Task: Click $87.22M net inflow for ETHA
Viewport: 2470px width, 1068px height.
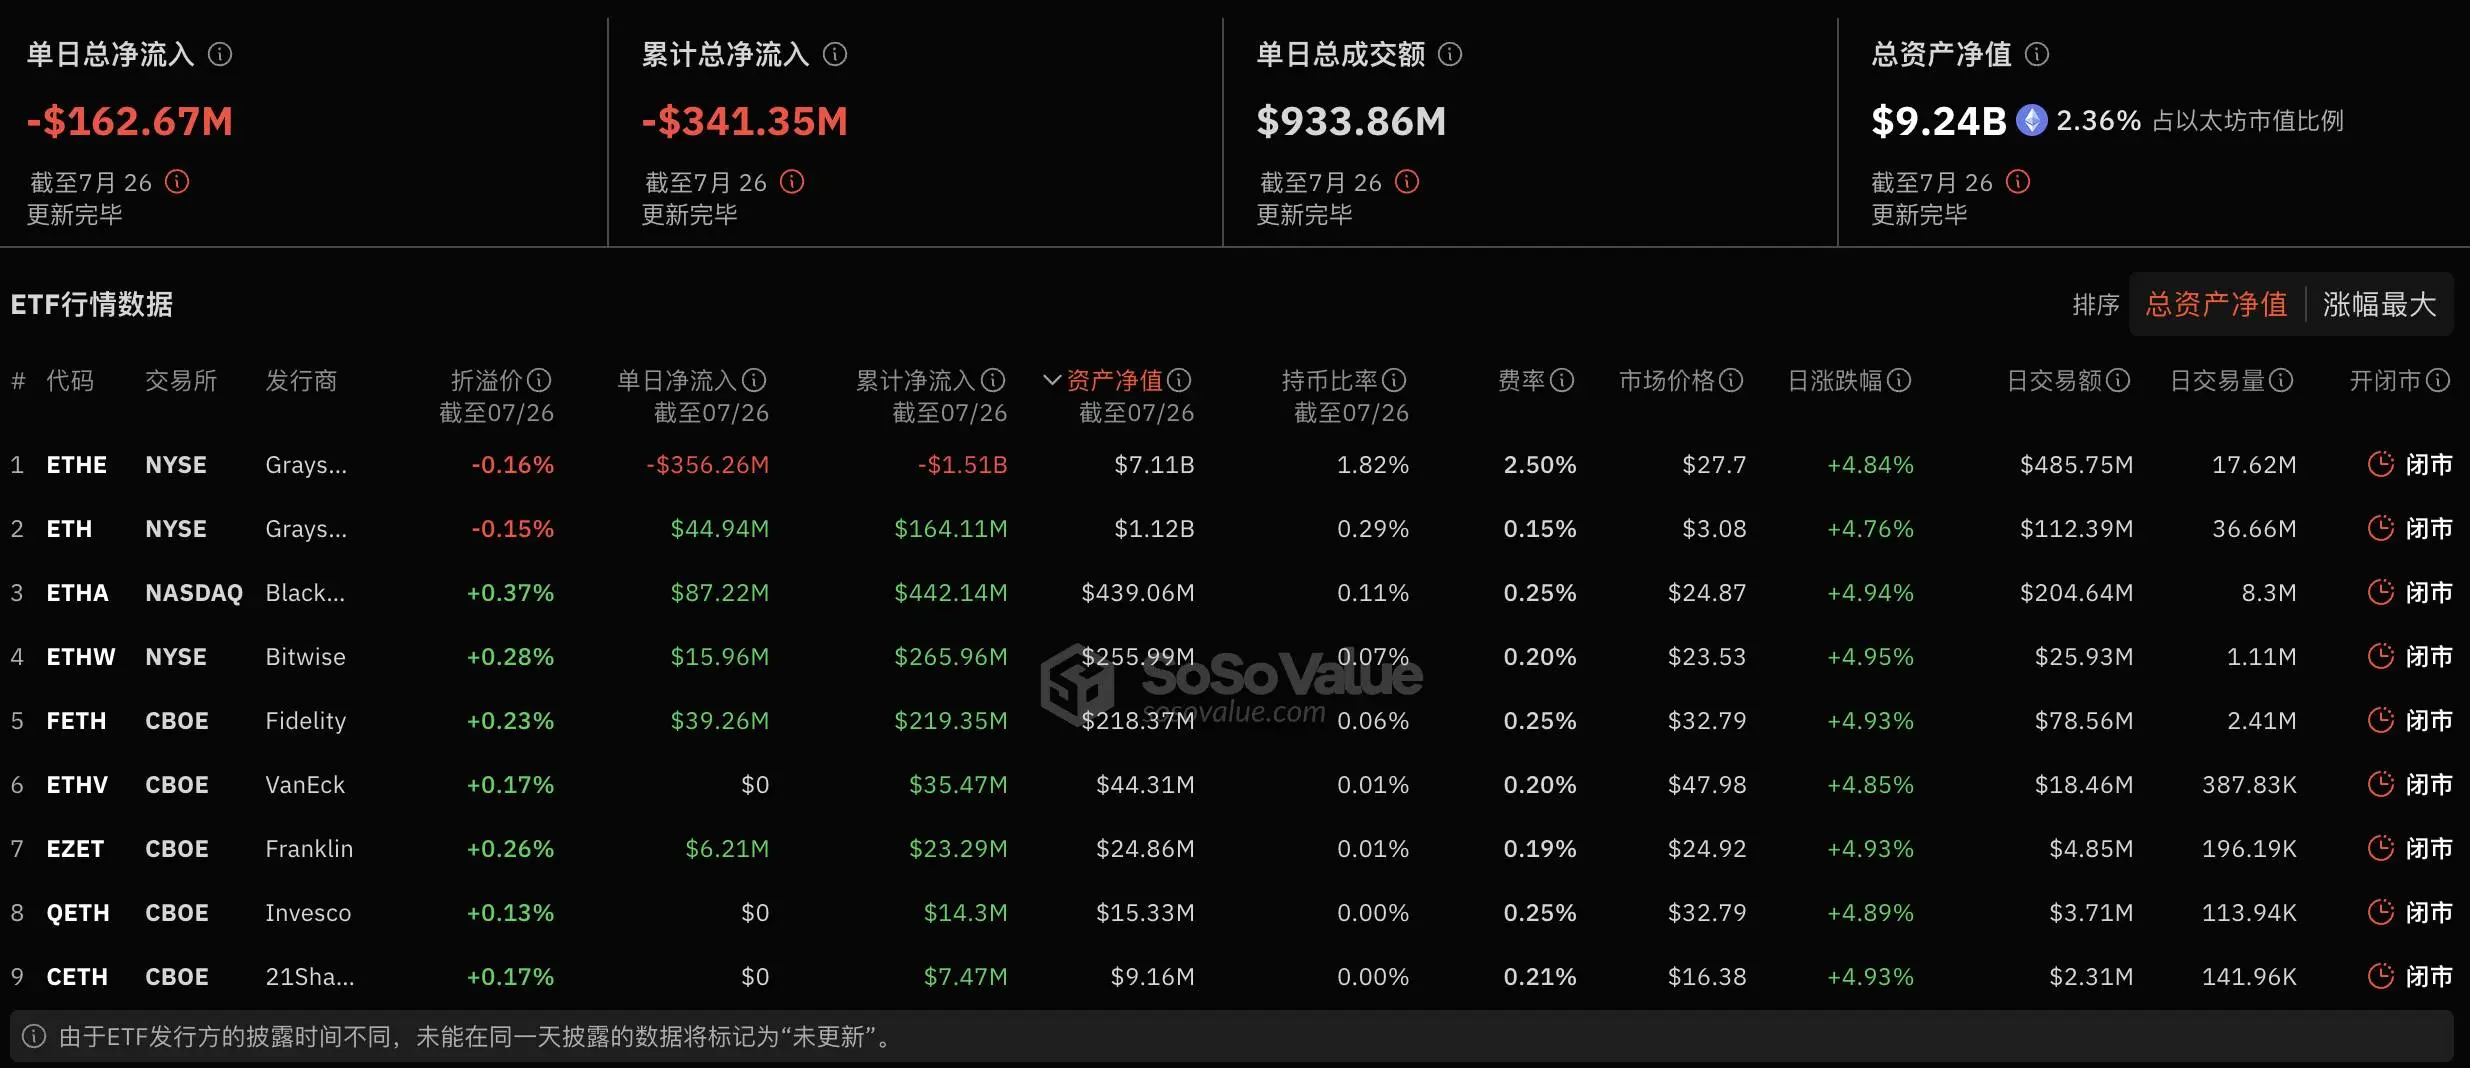Action: (720, 593)
